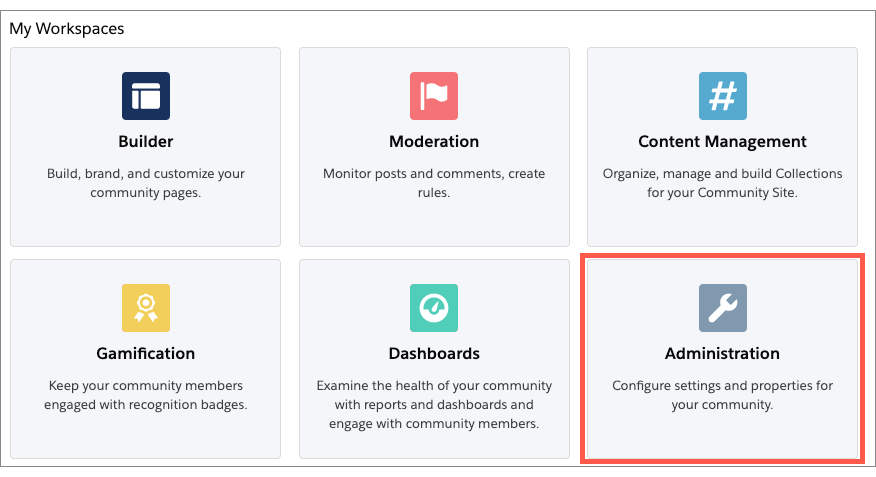Click 'Organize, manage and build Collections' text

coord(722,183)
